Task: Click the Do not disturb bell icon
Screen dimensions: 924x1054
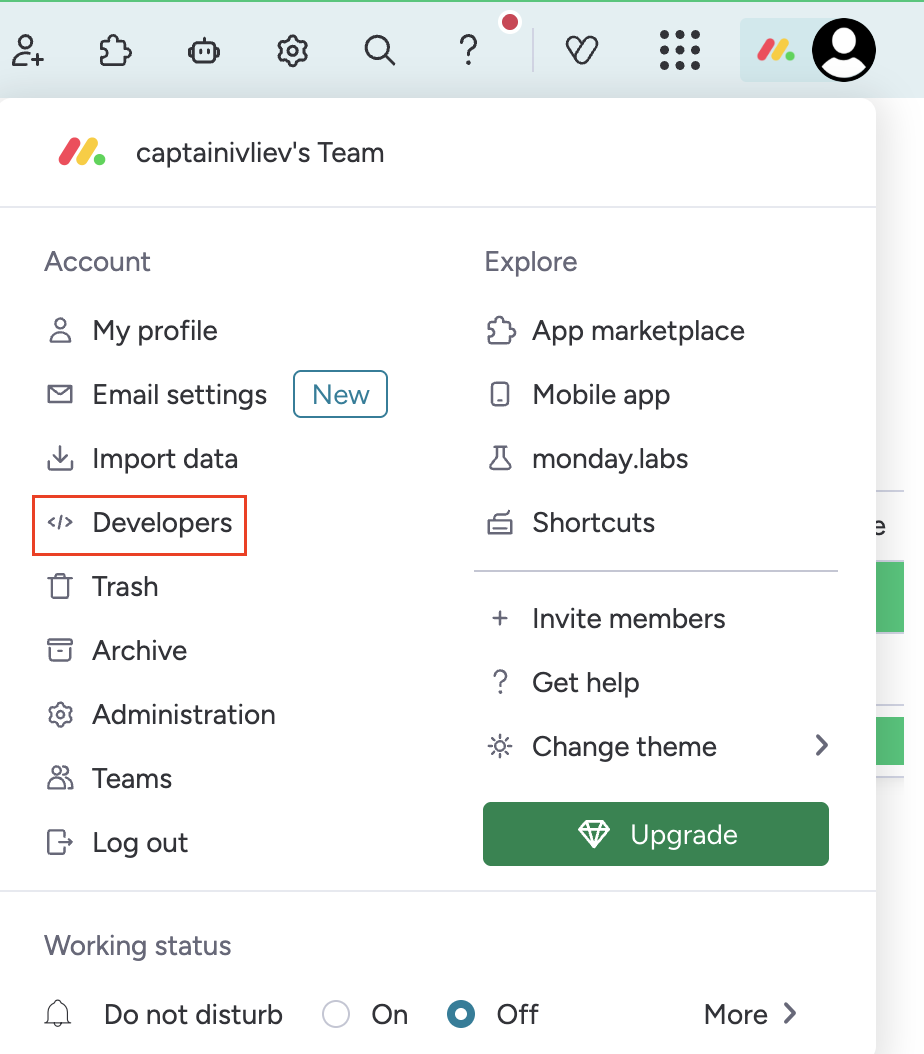Action: pyautogui.click(x=58, y=1014)
